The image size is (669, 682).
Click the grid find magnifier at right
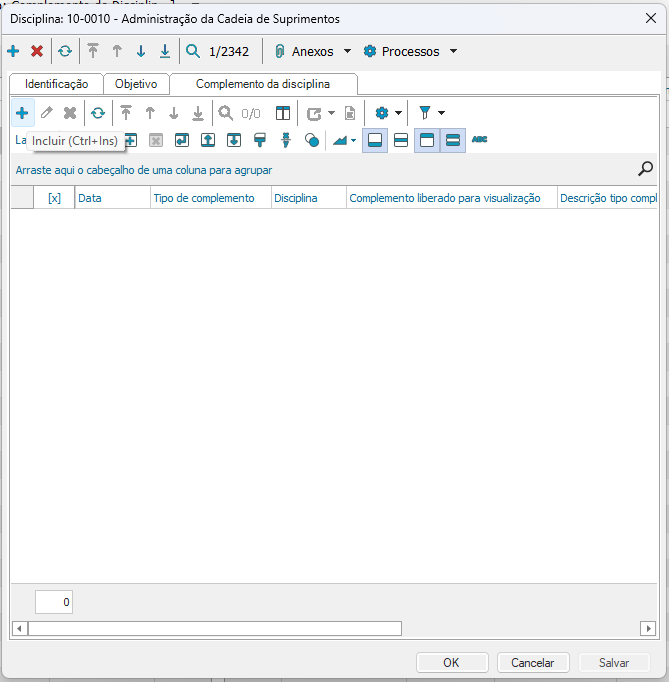[645, 169]
